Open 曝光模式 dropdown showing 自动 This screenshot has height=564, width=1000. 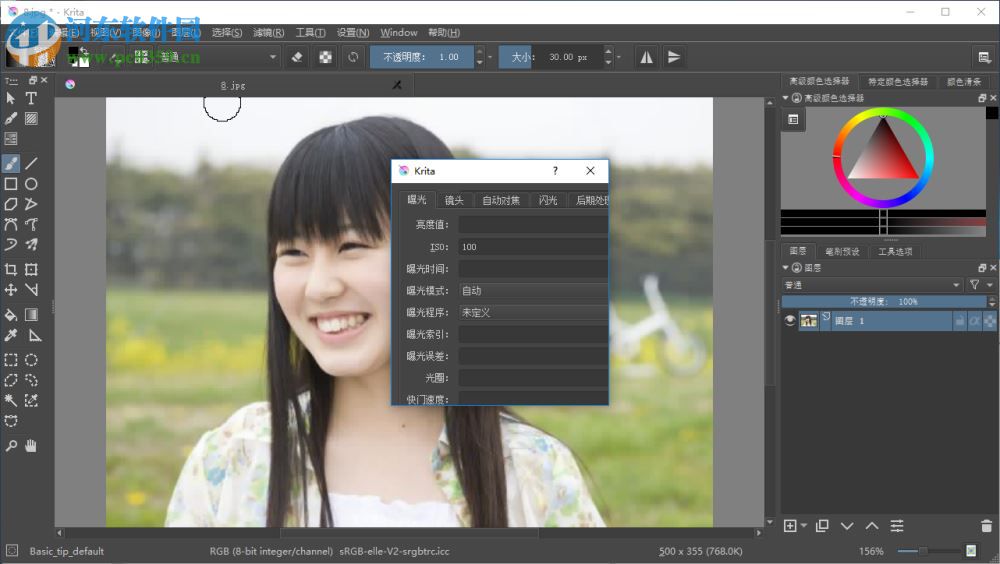tap(533, 291)
